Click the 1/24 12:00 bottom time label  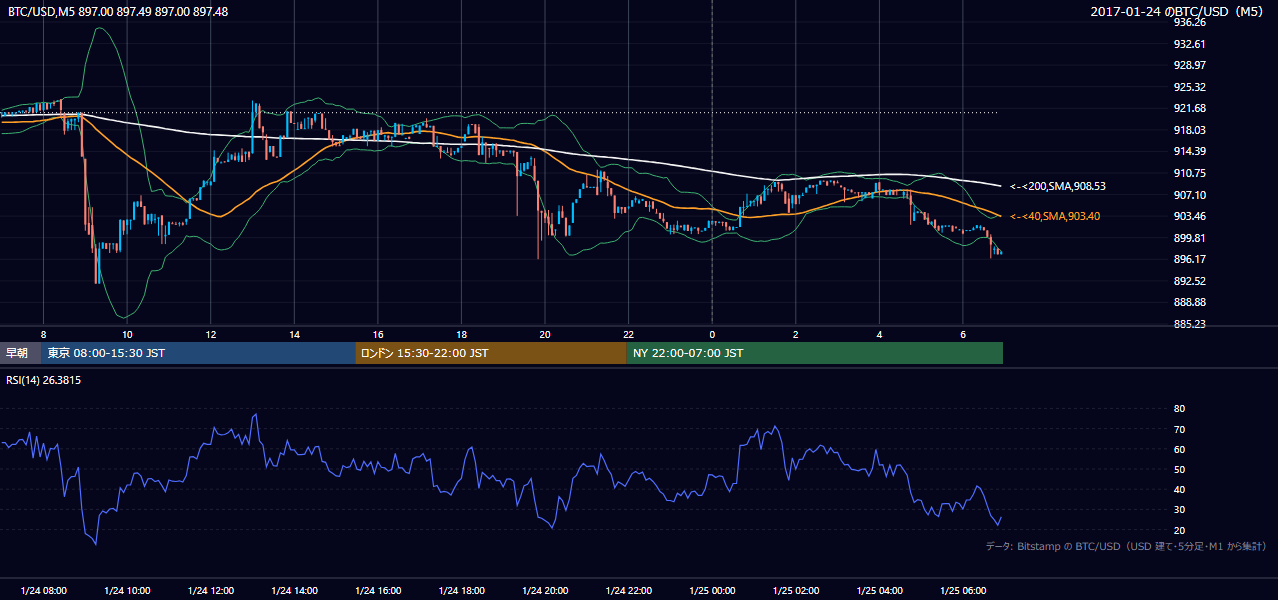pyautogui.click(x=211, y=590)
